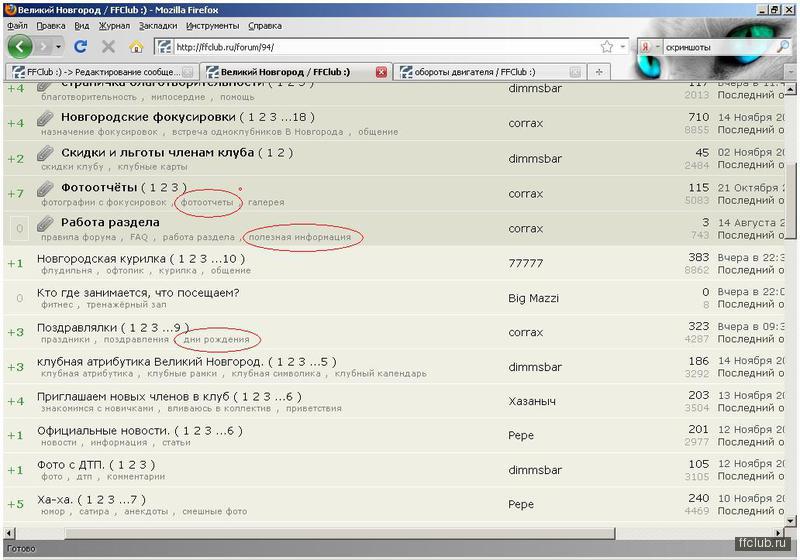Open a new tab with the plus button
800x560 pixels.
599,72
